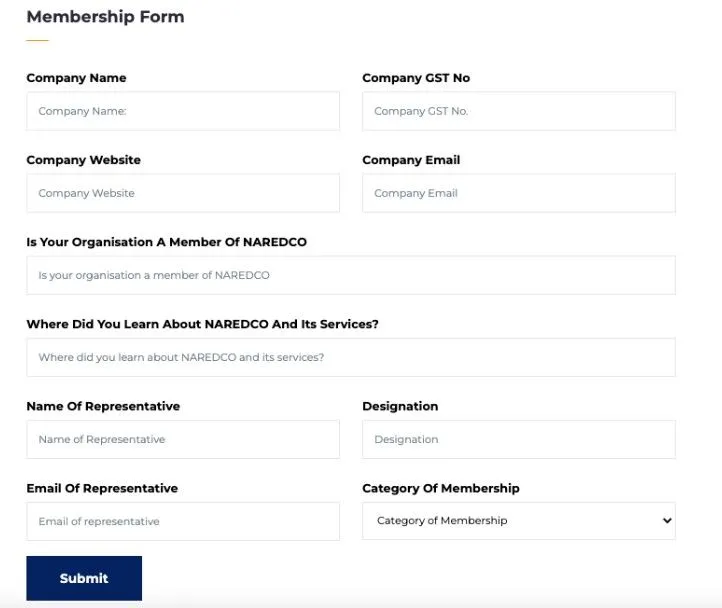Focus the NAREDCO member organisation field
Image resolution: width=722 pixels, height=608 pixels.
coord(350,275)
